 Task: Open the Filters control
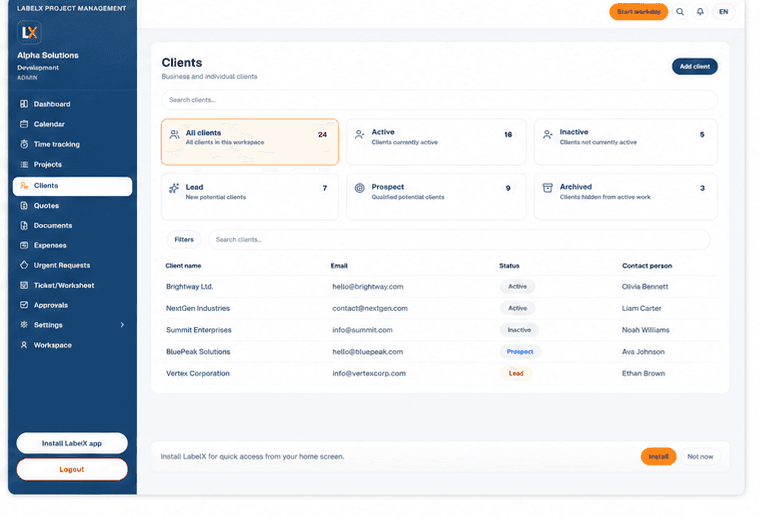184,239
